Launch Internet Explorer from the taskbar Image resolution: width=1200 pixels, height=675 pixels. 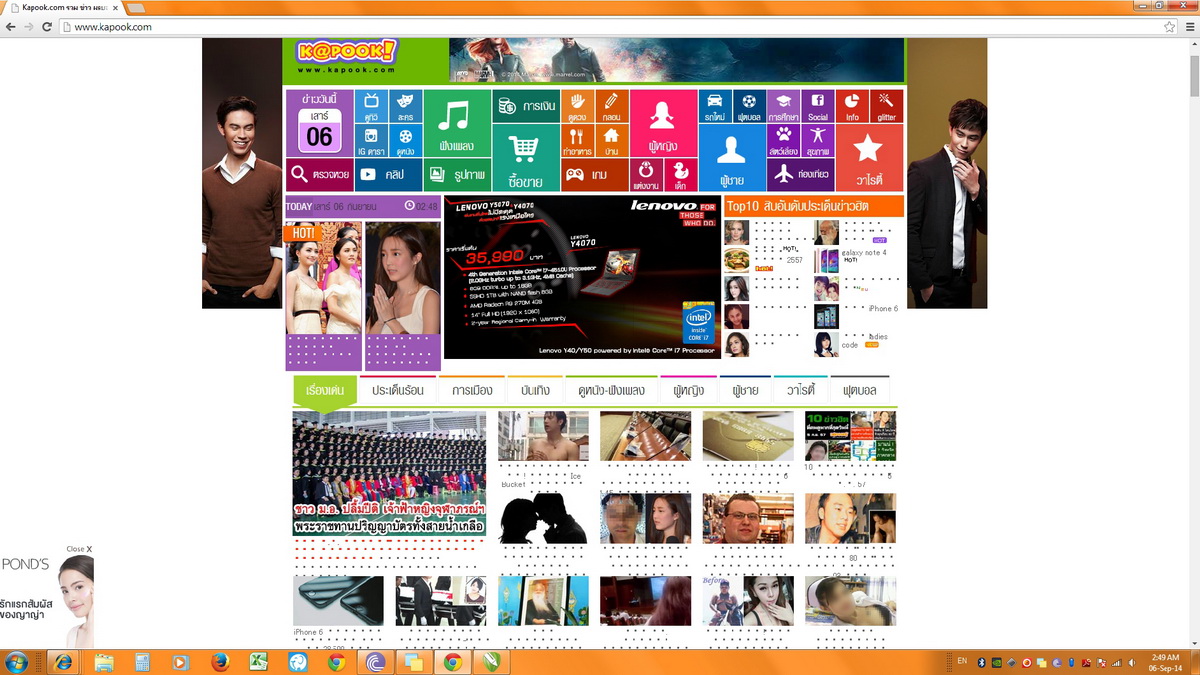[x=63, y=662]
